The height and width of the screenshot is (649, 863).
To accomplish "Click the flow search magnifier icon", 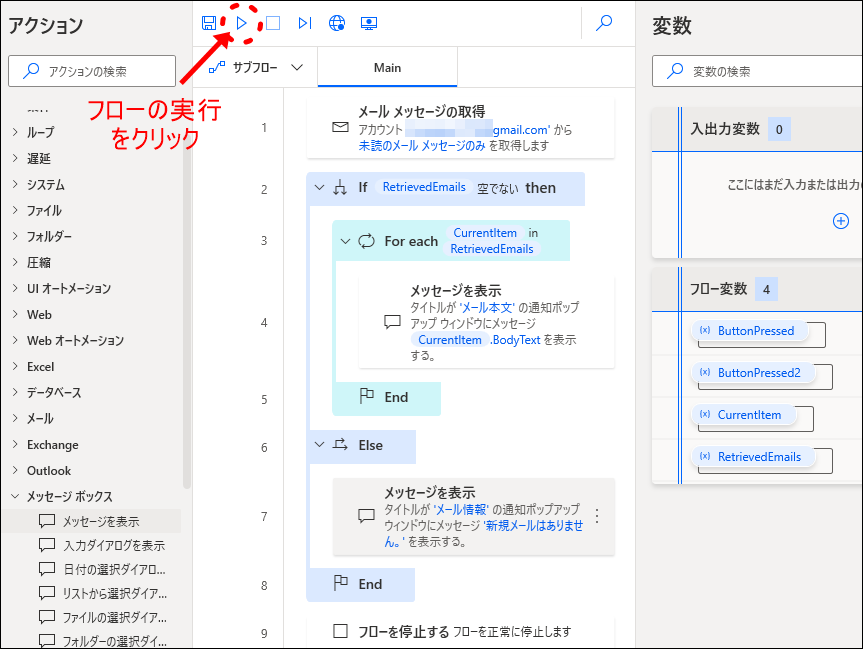I will [604, 23].
